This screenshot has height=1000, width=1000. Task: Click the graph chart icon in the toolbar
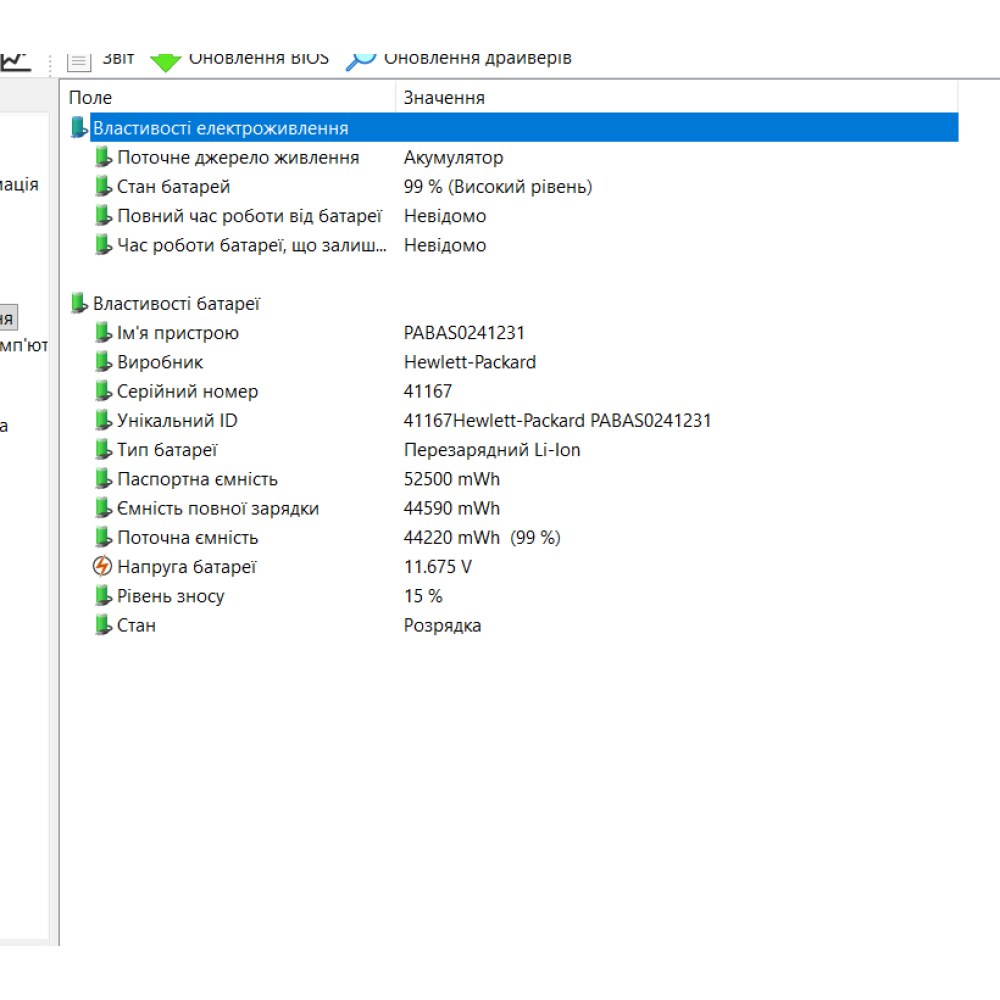(14, 60)
